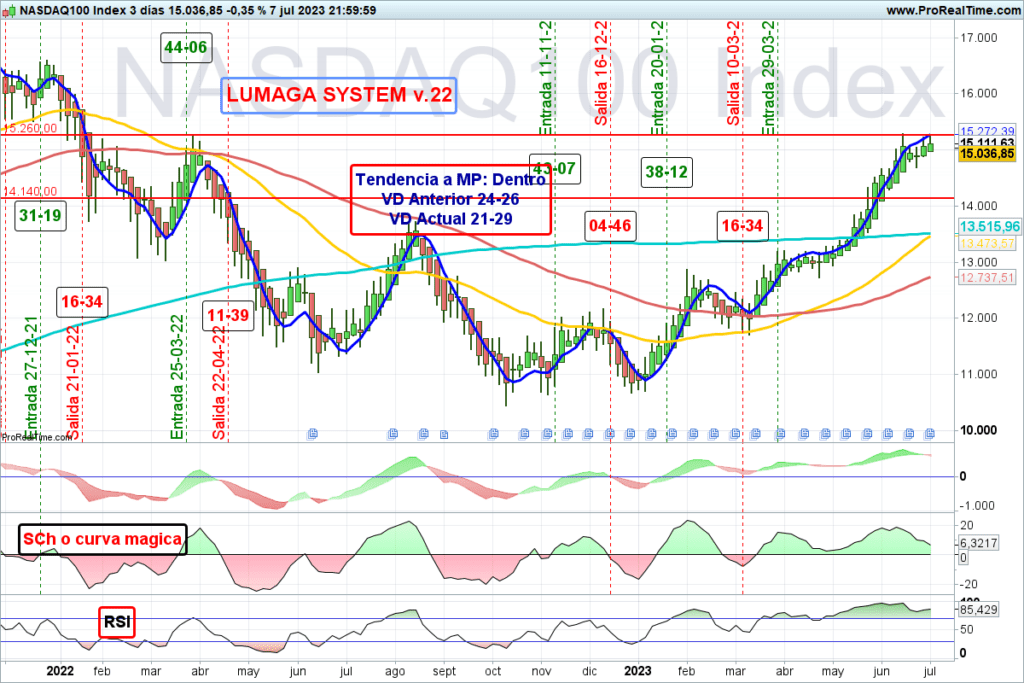The width and height of the screenshot is (1024, 683).
Task: Click the -1.000 label on the MACD axis
Action: (976, 506)
